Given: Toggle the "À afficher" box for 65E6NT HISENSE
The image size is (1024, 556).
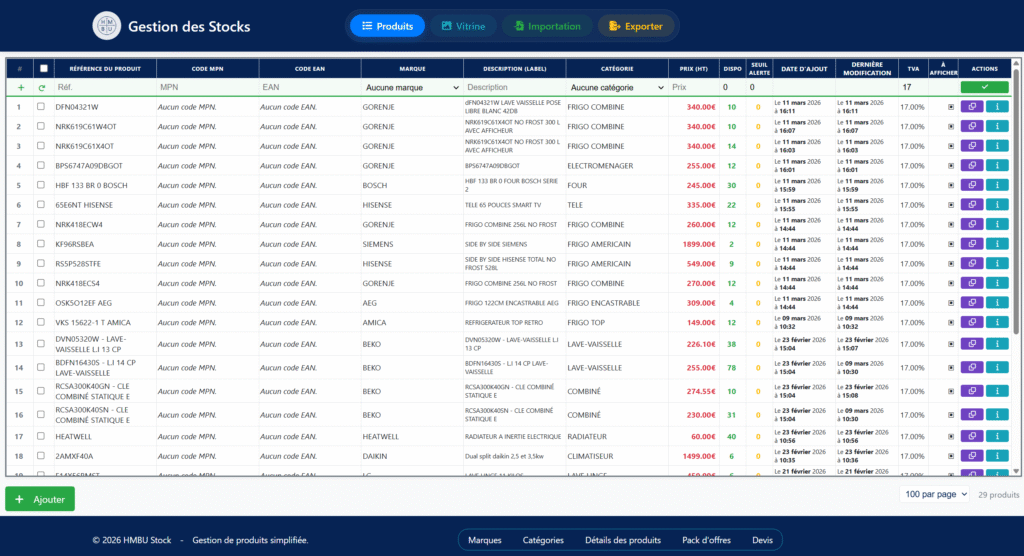Looking at the screenshot, I should [951, 205].
